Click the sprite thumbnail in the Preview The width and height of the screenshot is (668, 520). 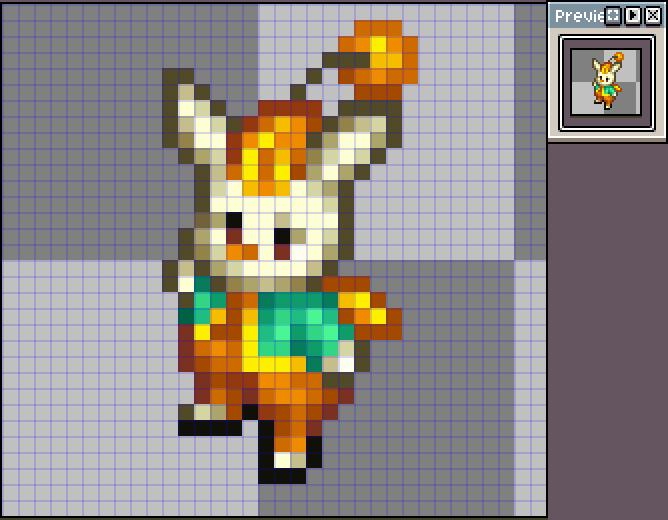point(607,83)
